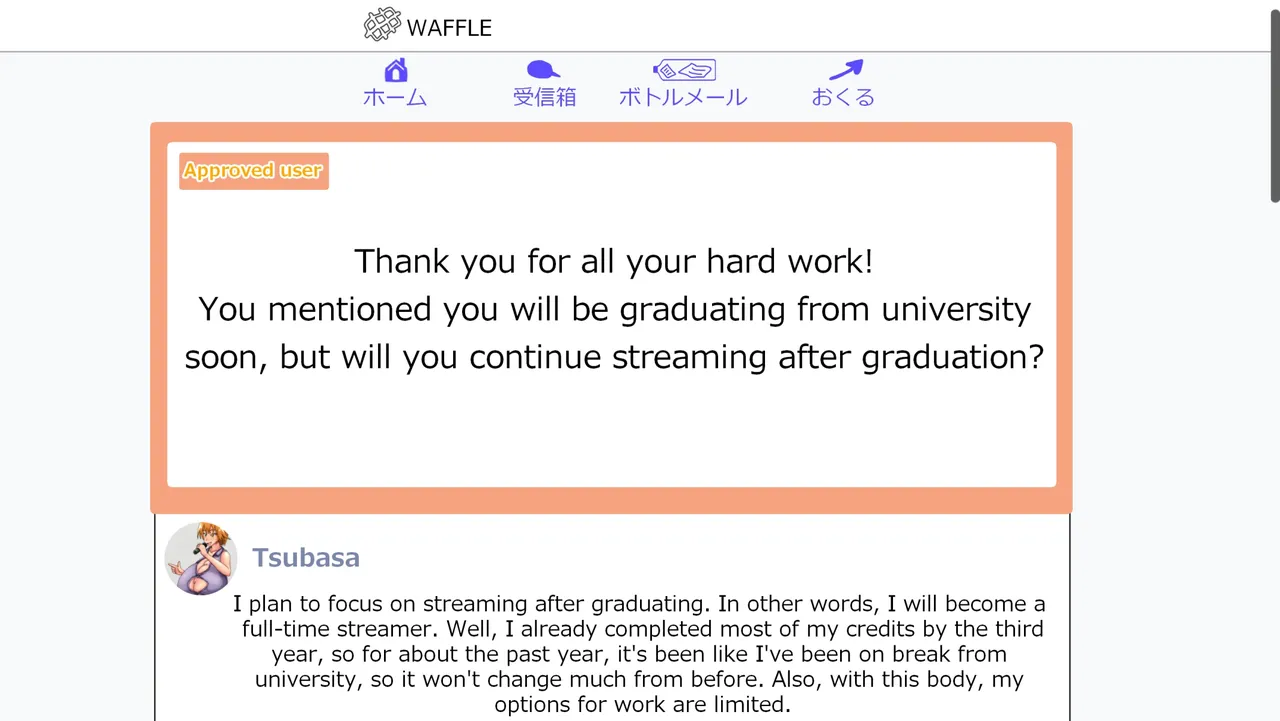
Task: Click the Approved user badge
Action: pos(253,171)
